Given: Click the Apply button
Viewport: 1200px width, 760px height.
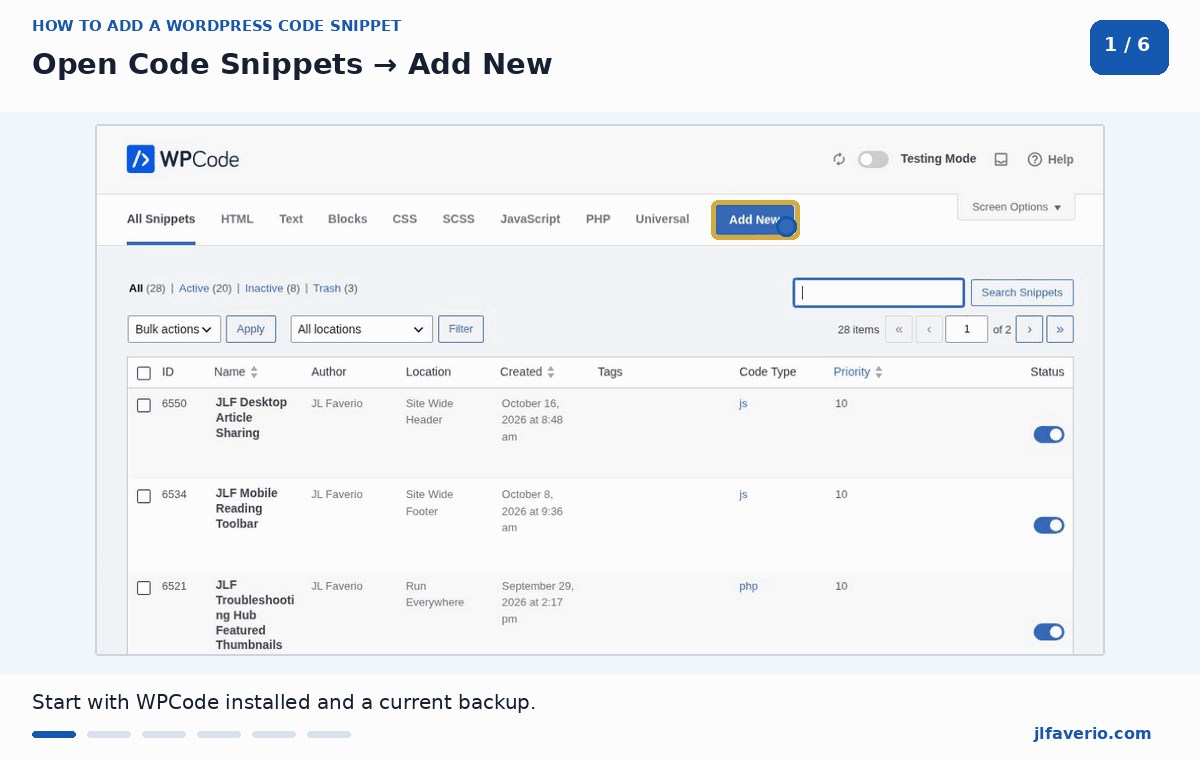Looking at the screenshot, I should pos(251,329).
